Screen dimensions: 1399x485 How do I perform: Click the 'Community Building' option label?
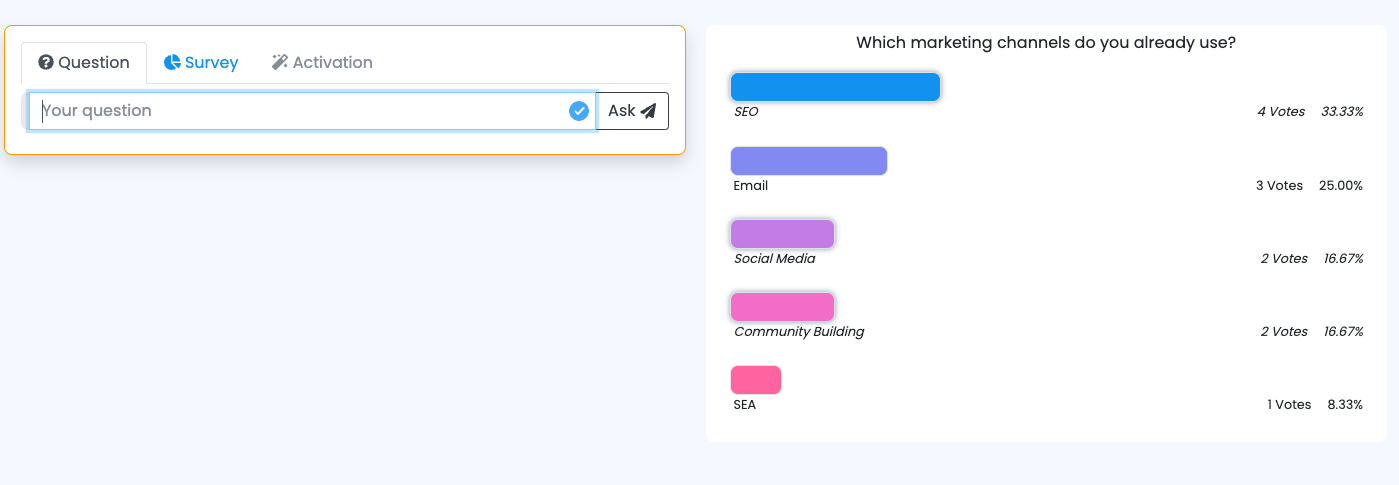pos(799,331)
